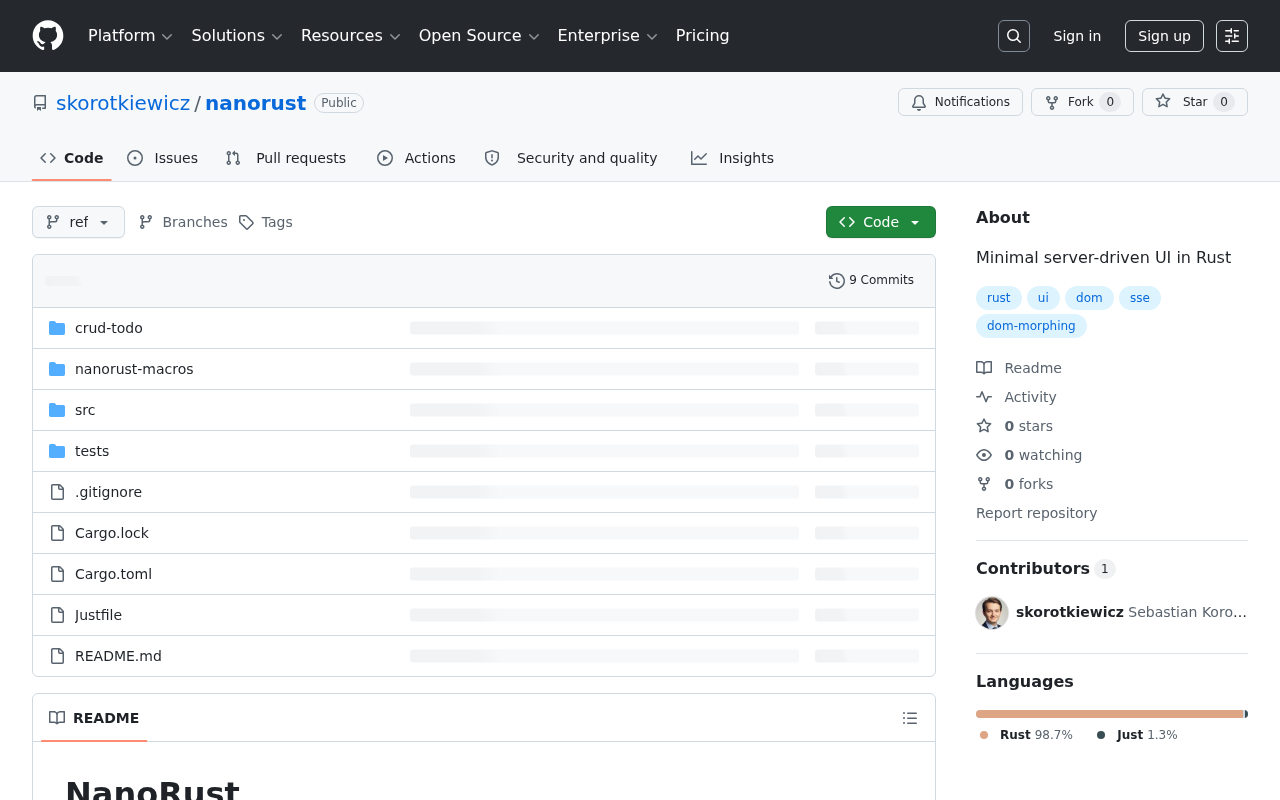The image size is (1280, 800).
Task: Expand the Enterprise menu
Action: coord(608,36)
